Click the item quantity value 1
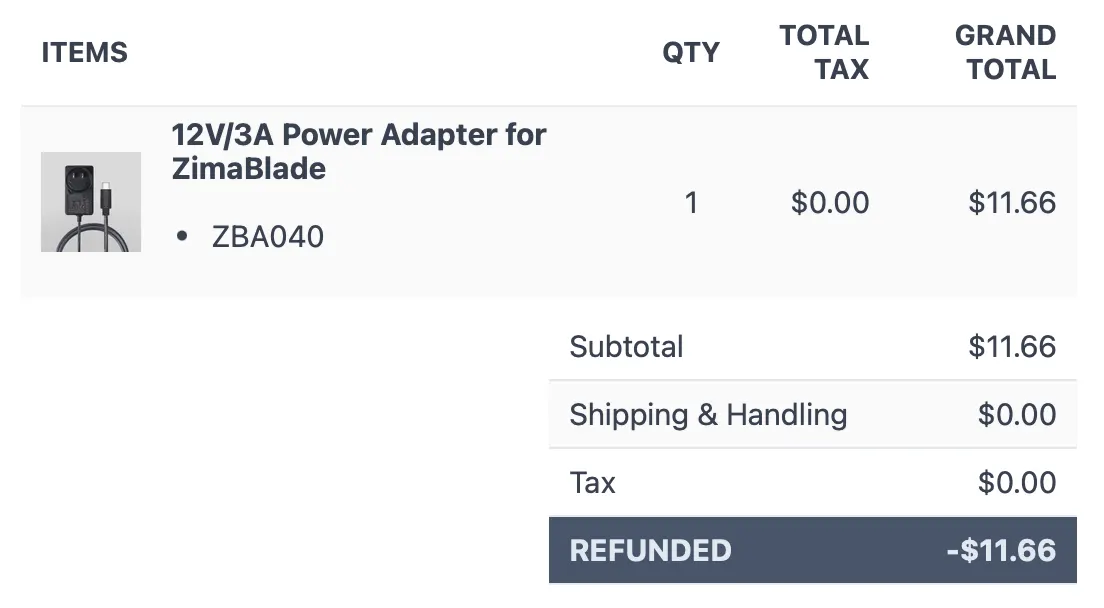This screenshot has height=608, width=1104. (691, 203)
